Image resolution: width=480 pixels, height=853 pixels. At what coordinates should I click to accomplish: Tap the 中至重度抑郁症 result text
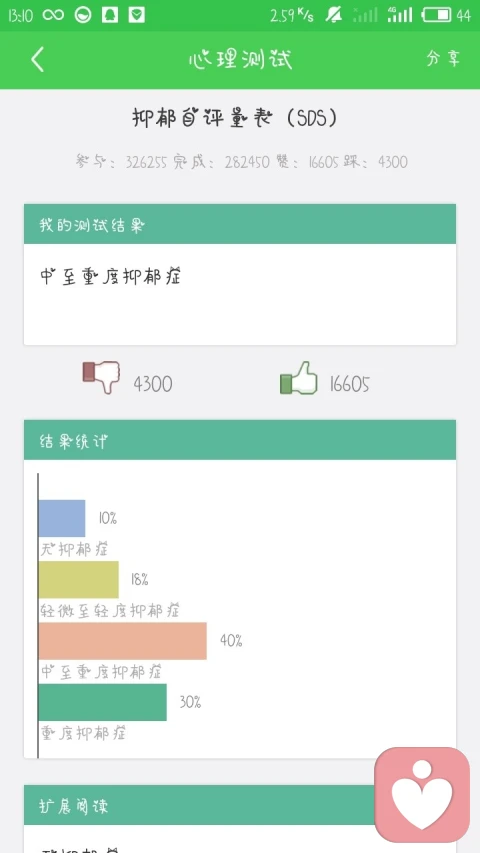pyautogui.click(x=111, y=276)
